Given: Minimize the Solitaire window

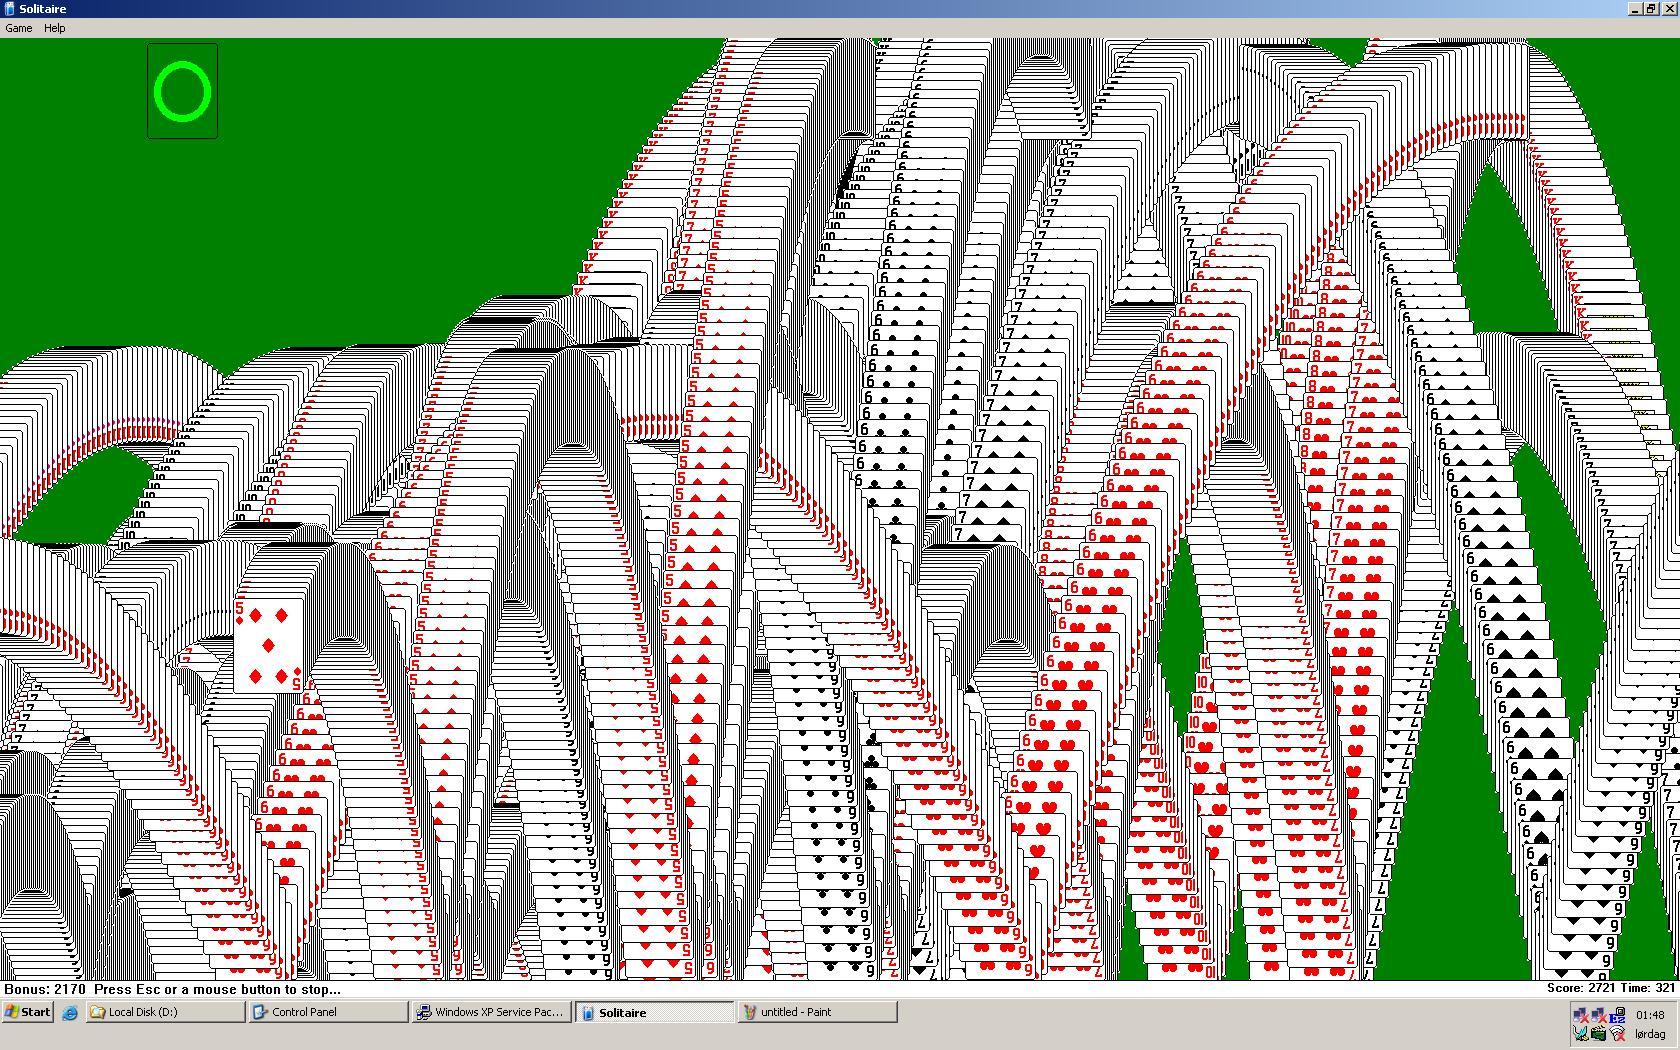Looking at the screenshot, I should (1635, 9).
